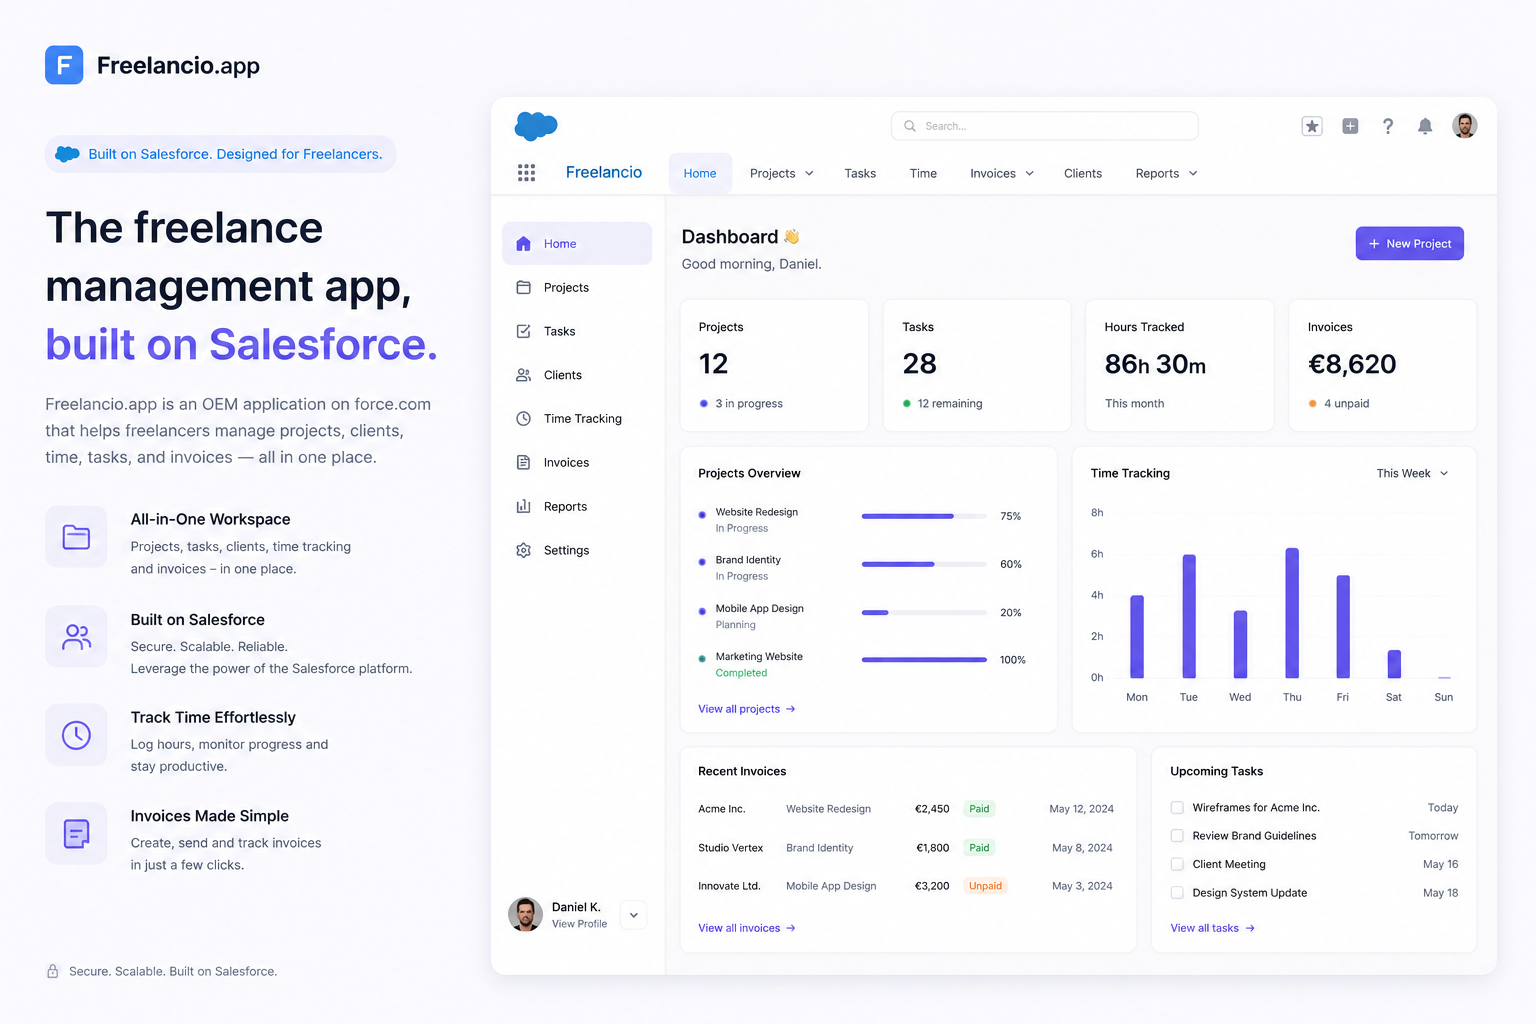Check the Review Brand Guidelines task
The height and width of the screenshot is (1024, 1536).
(1177, 836)
